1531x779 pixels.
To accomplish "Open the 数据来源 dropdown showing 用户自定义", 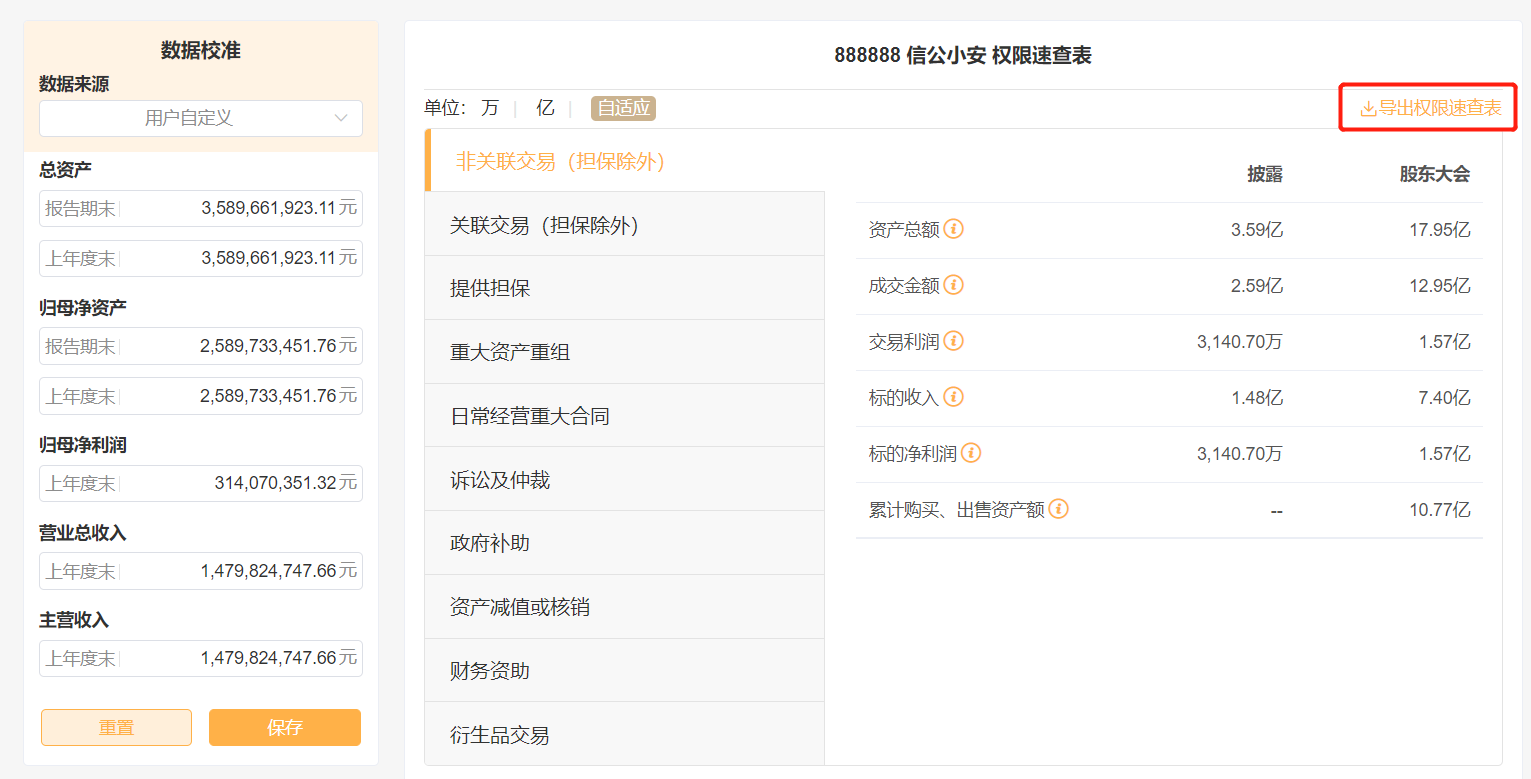I will tap(201, 118).
